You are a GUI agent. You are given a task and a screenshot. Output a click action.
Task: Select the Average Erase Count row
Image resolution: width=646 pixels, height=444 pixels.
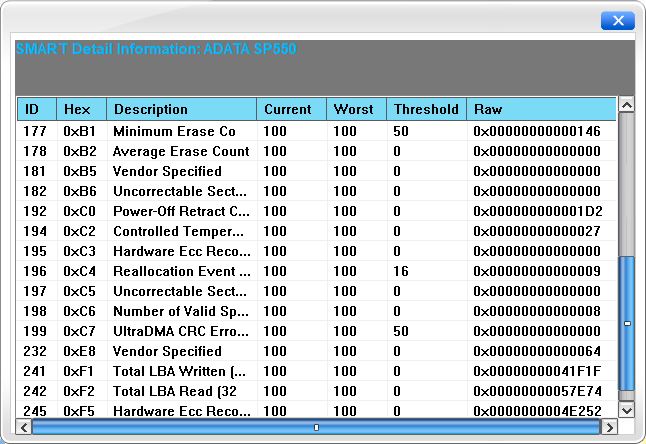tap(316, 151)
